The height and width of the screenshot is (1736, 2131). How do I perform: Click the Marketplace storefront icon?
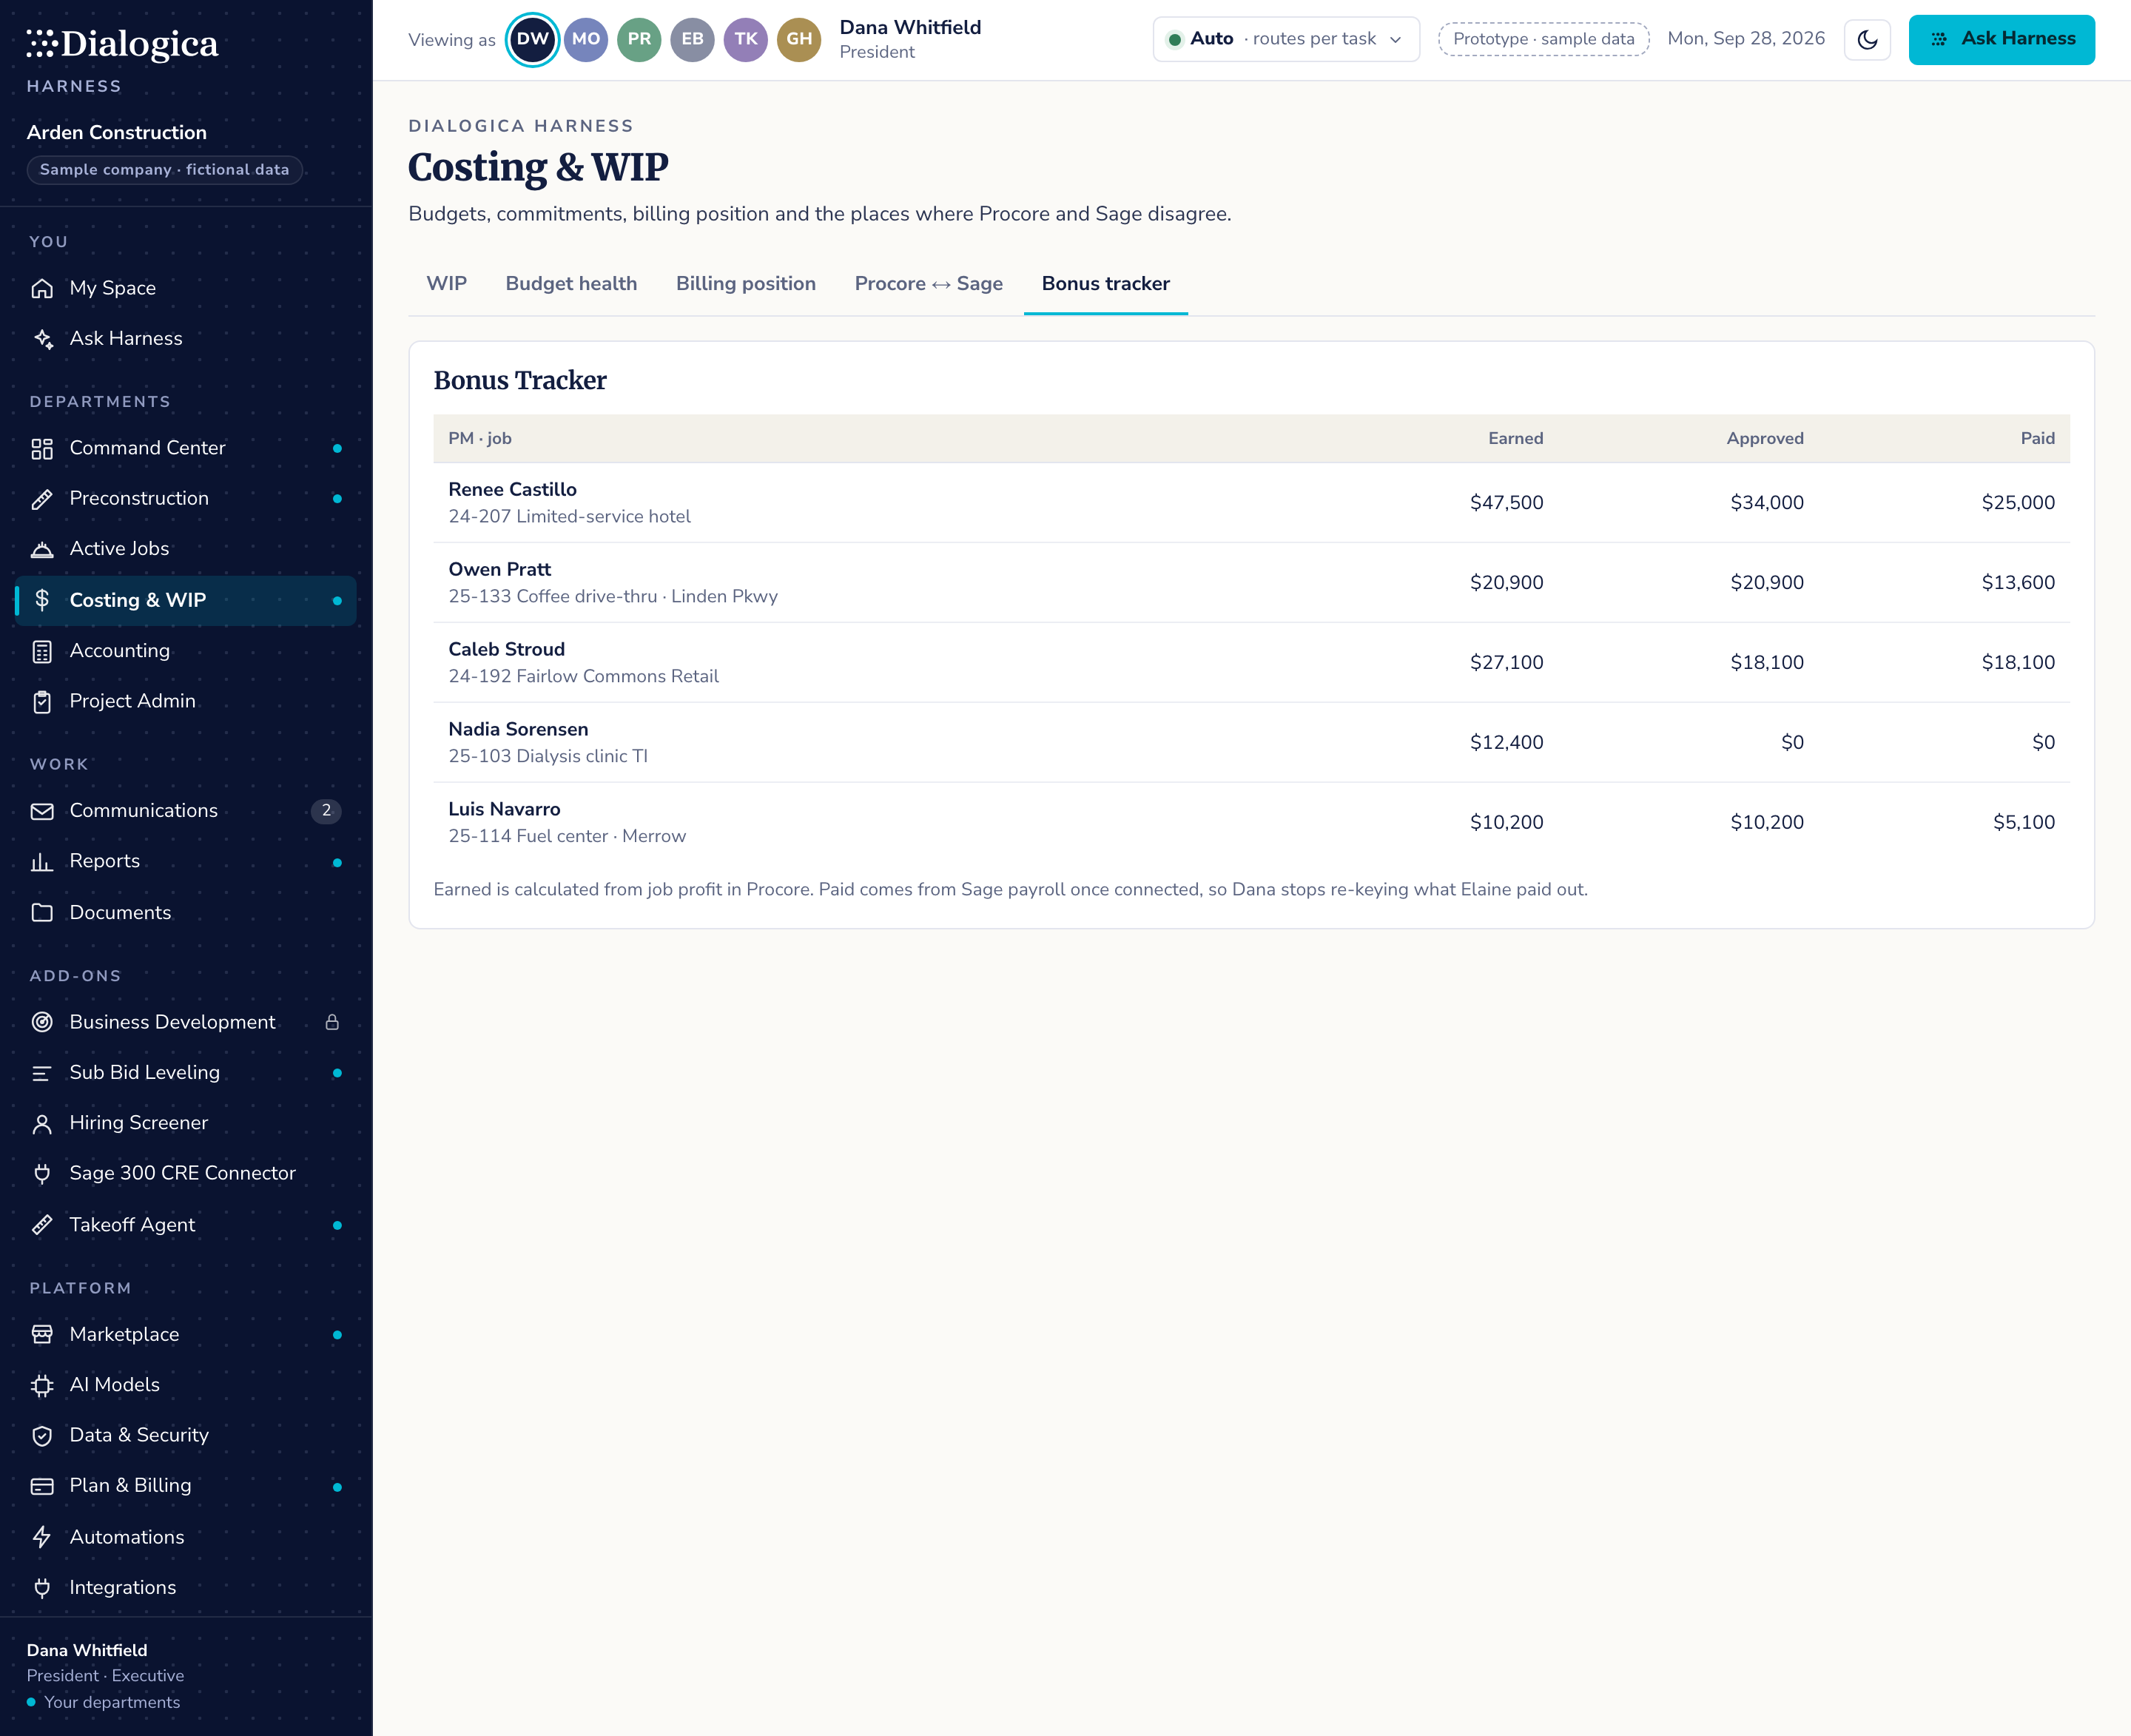tap(42, 1334)
